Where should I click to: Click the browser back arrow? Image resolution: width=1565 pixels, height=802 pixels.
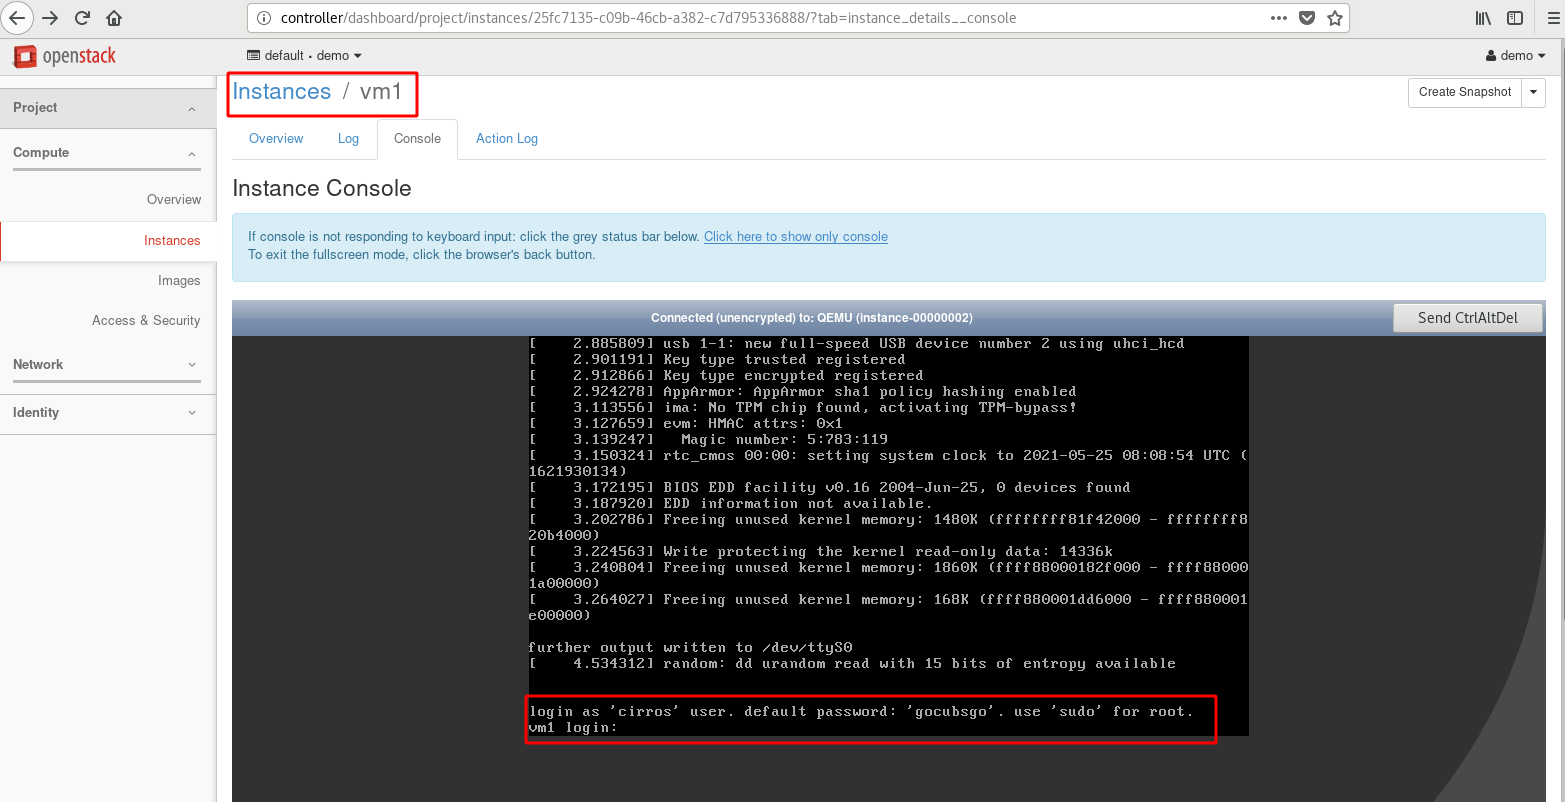pyautogui.click(x=17, y=18)
